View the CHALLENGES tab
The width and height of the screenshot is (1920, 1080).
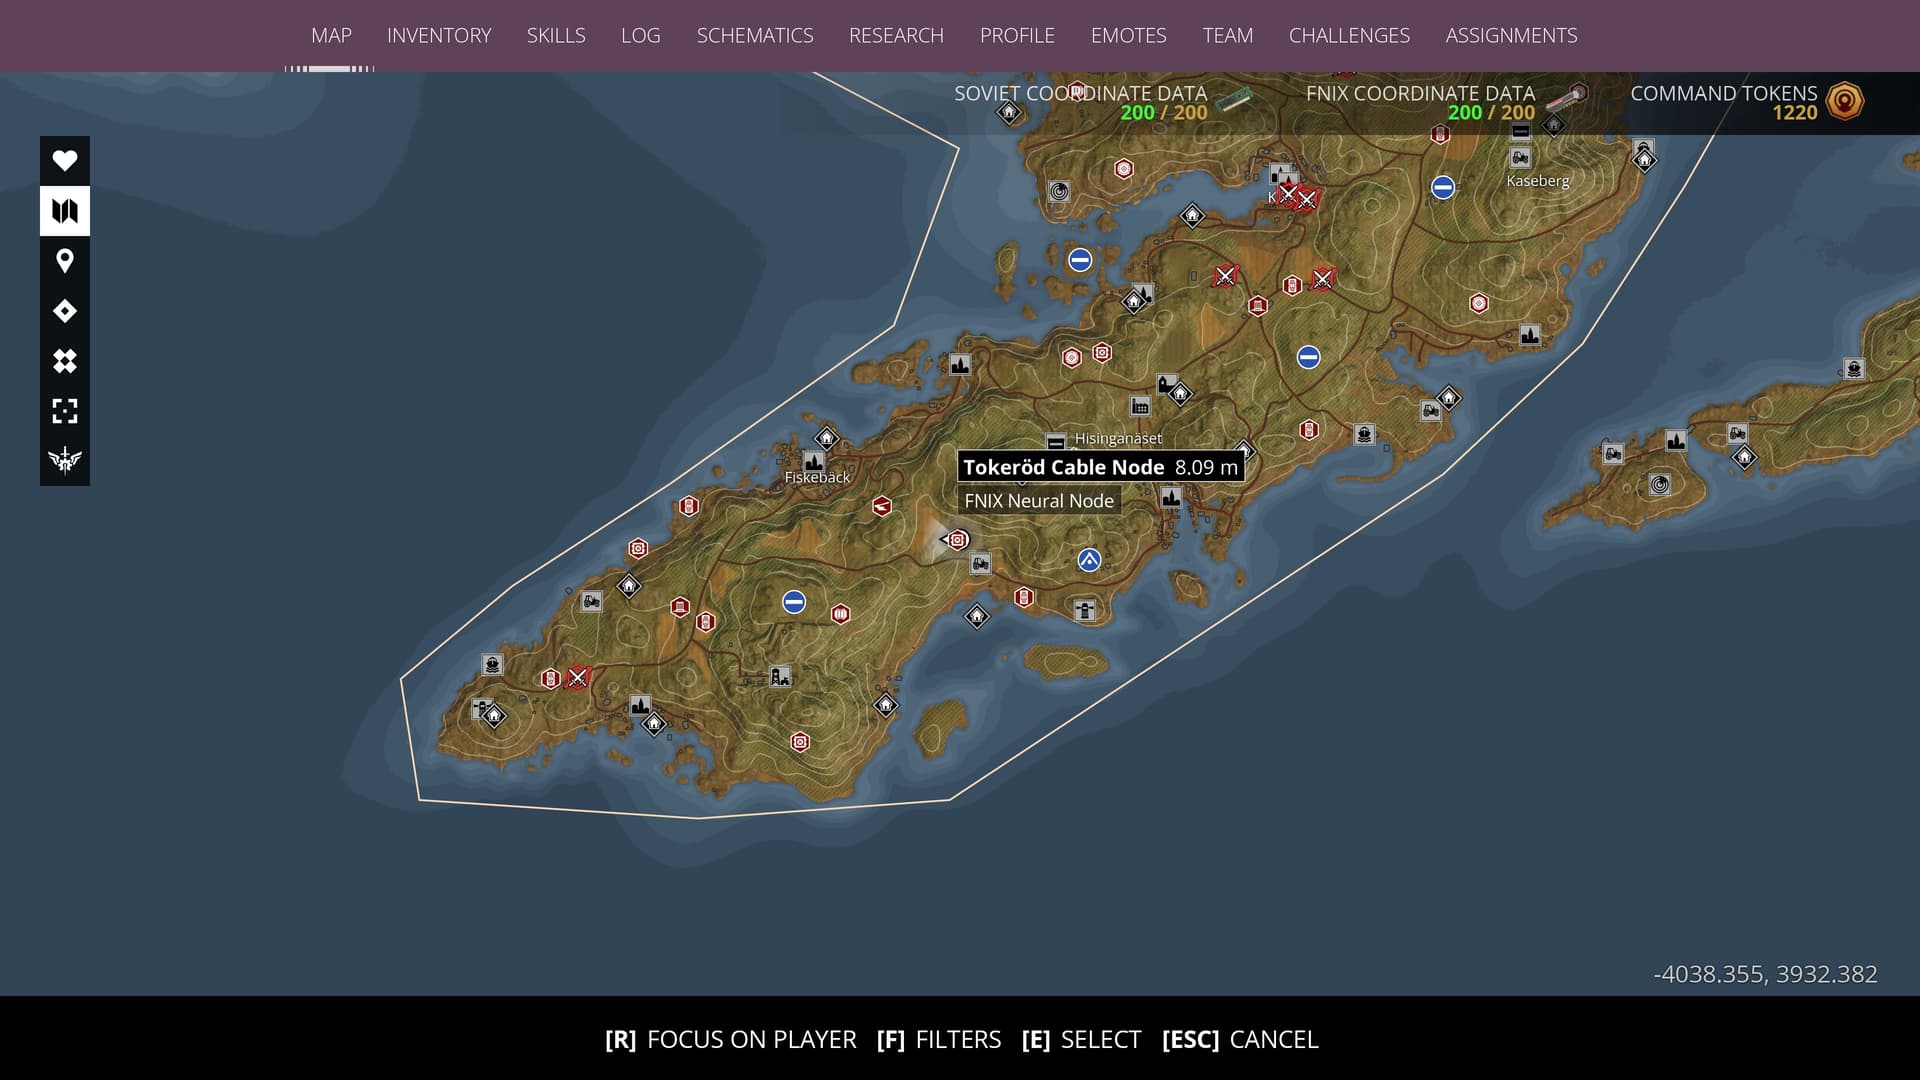tap(1349, 36)
